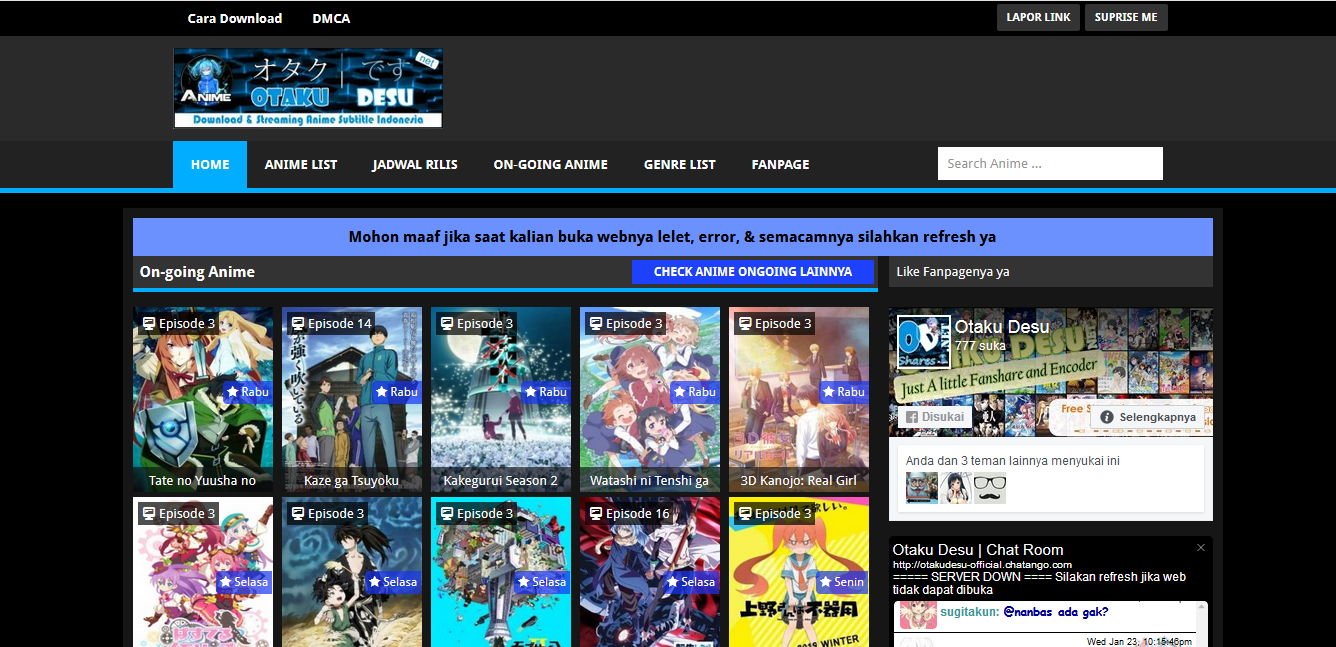
Task: Open the Senin yellow anime thumbnail
Action: pos(799,572)
